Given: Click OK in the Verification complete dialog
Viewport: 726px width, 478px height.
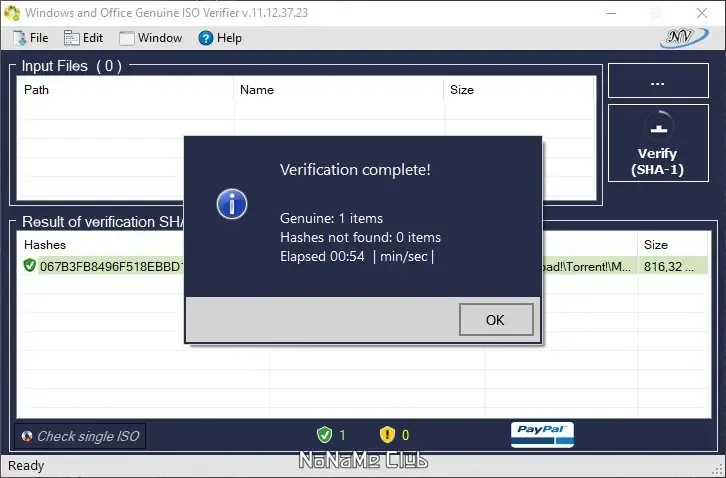Looking at the screenshot, I should pos(496,320).
